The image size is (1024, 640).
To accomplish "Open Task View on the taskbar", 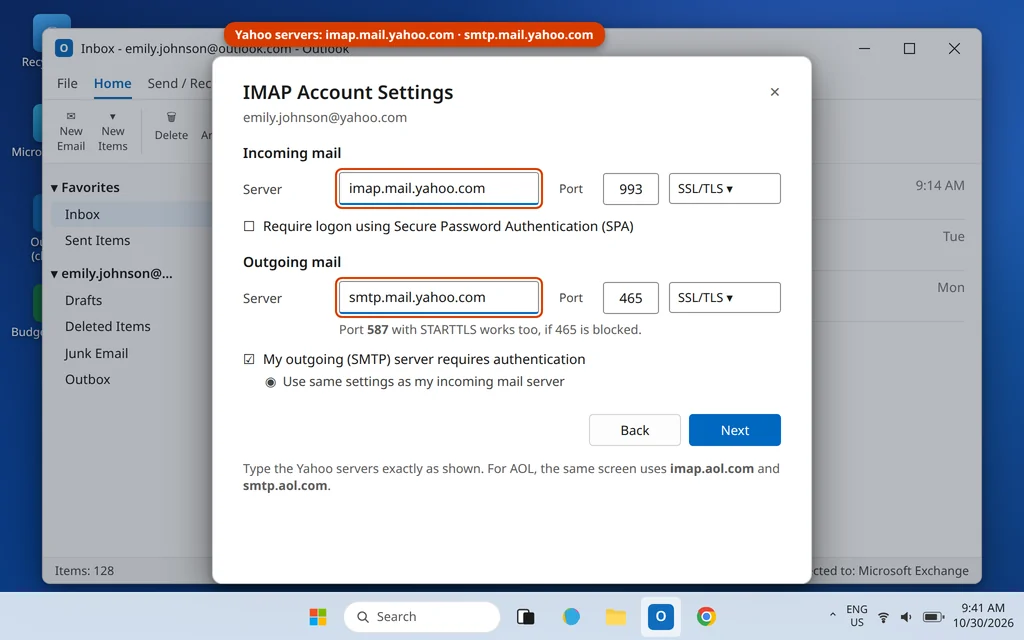I will [526, 616].
